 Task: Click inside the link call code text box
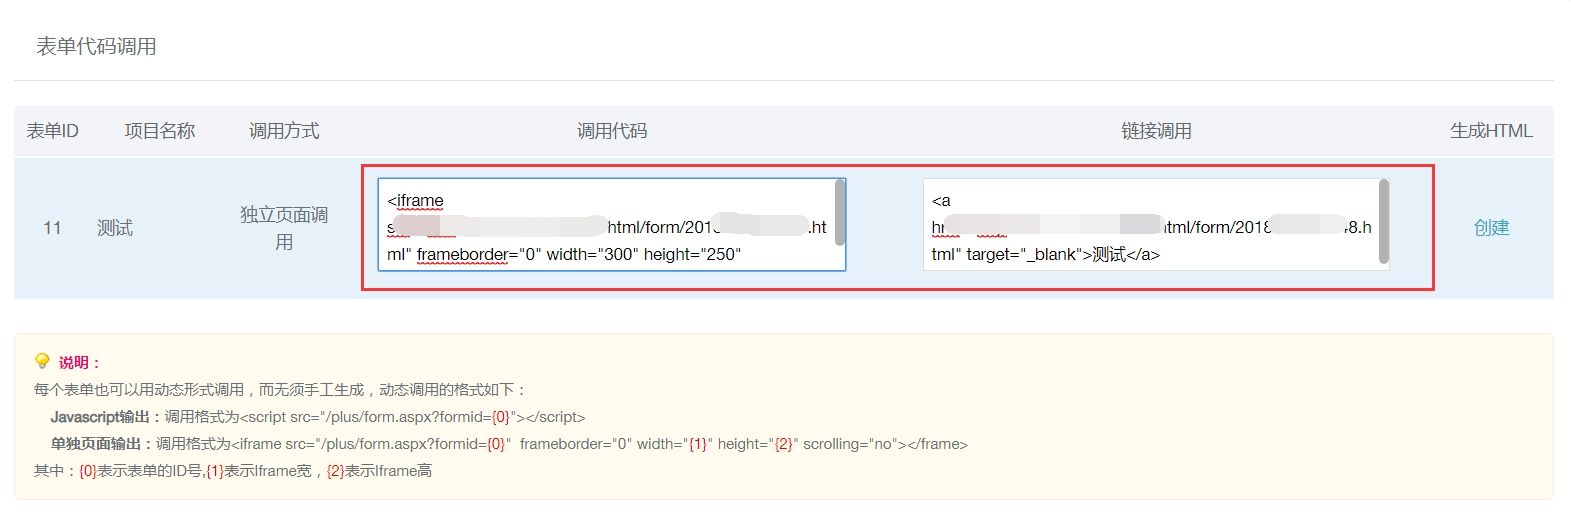pyautogui.click(x=1150, y=226)
